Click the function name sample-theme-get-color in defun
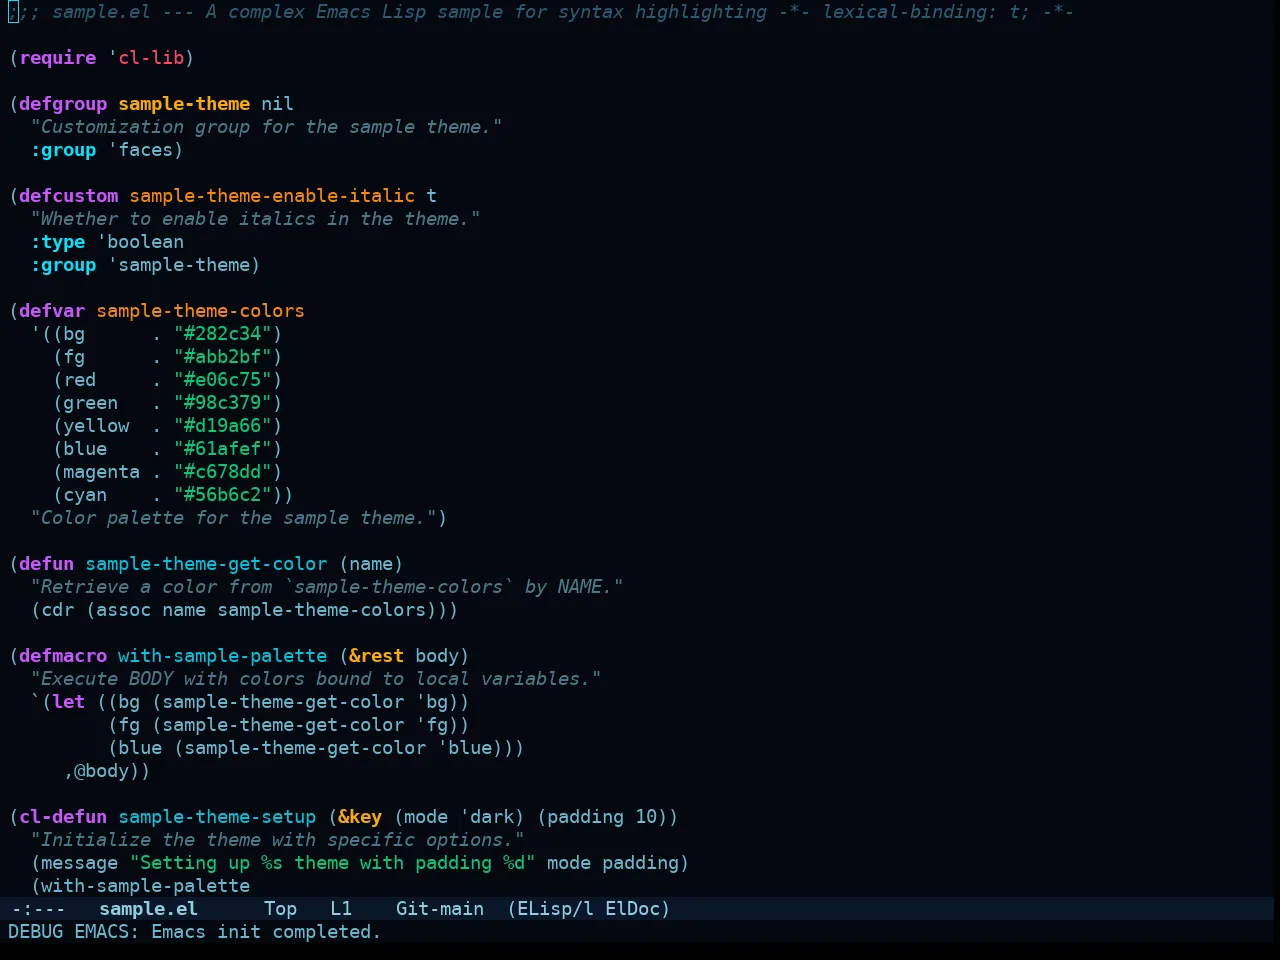The width and height of the screenshot is (1280, 960). pyautogui.click(x=206, y=563)
